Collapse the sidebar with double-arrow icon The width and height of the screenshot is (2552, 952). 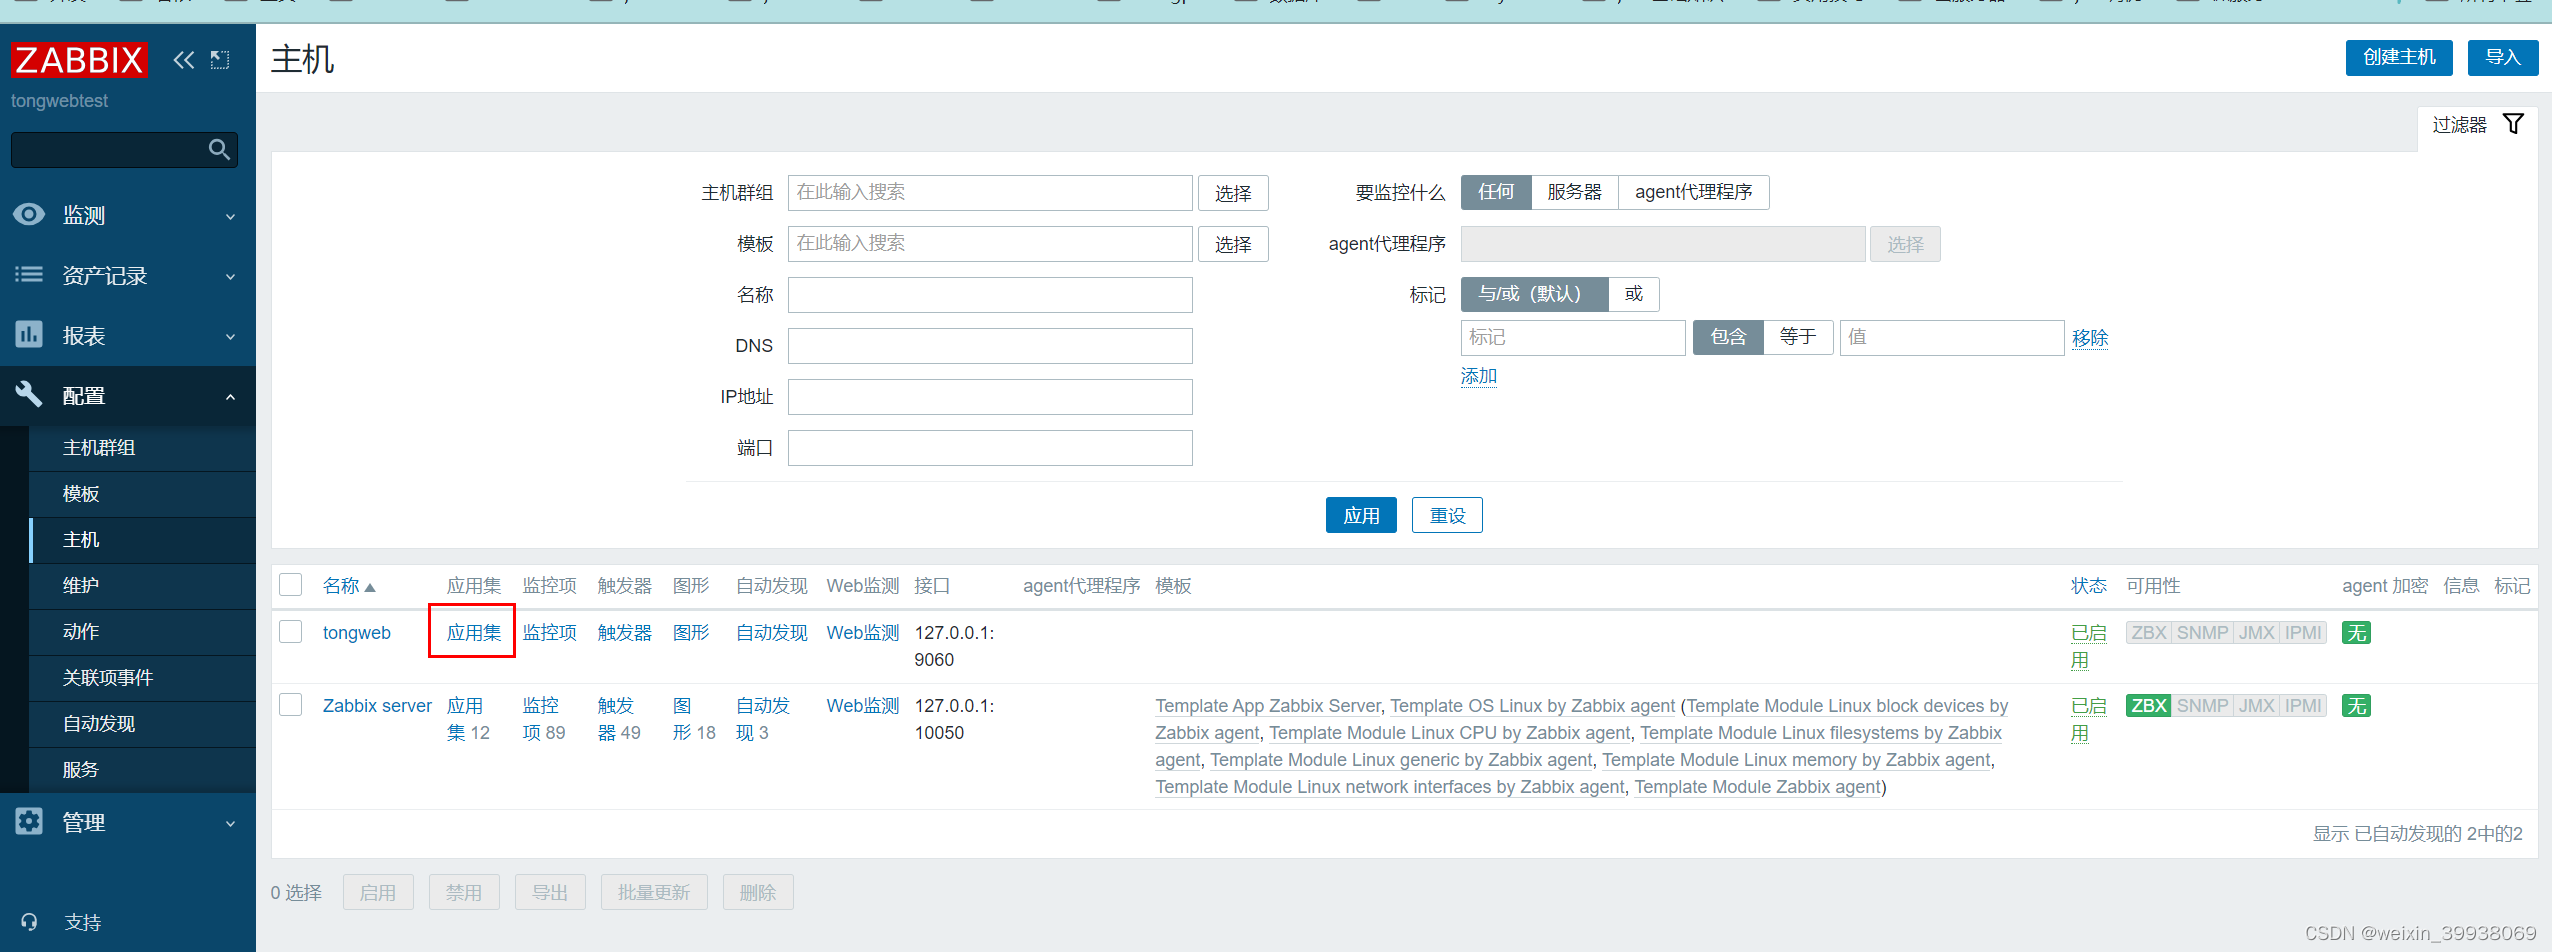pyautogui.click(x=183, y=60)
